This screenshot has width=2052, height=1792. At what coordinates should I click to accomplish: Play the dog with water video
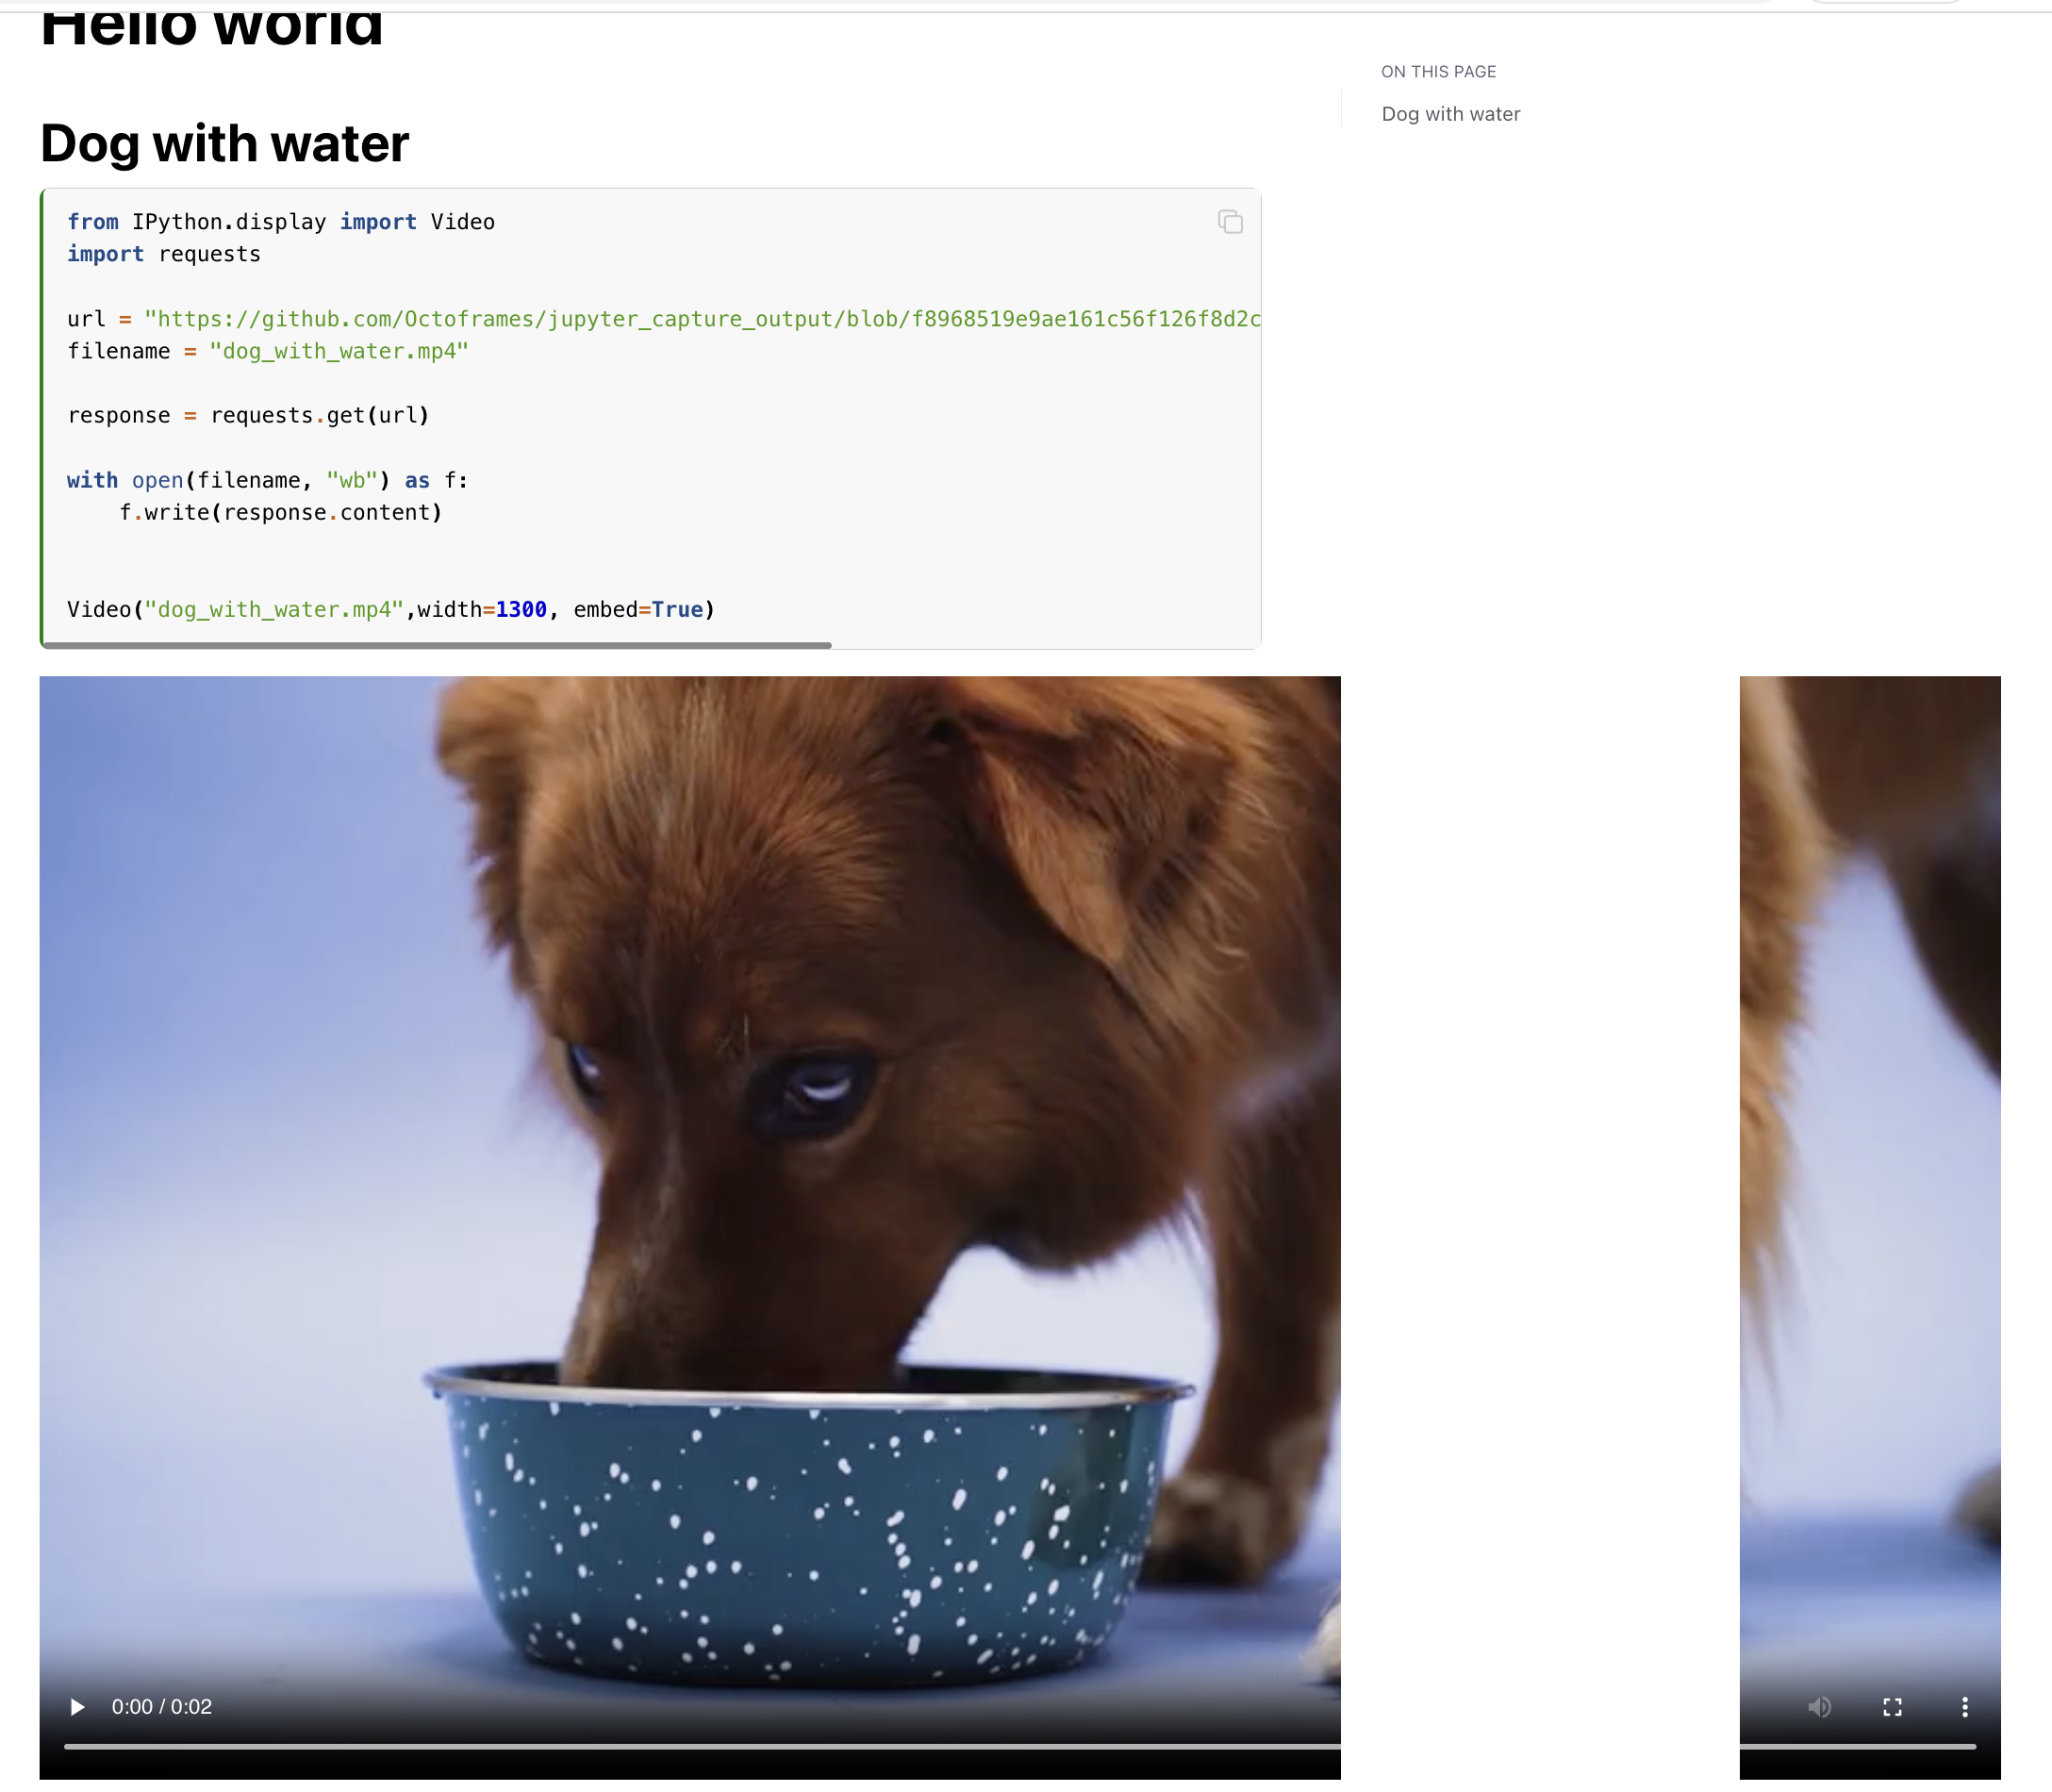(x=77, y=1706)
